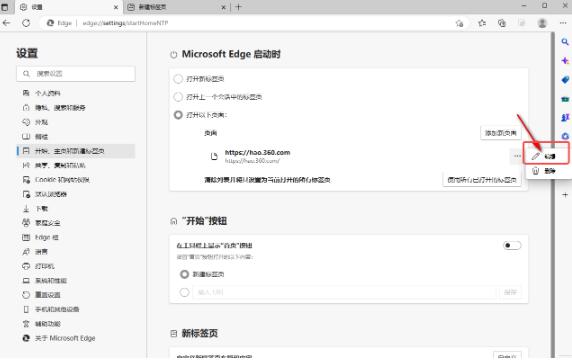Open the Discover sparkle icon in sidebar
Screen dimensions: 572x360
[x=565, y=61]
